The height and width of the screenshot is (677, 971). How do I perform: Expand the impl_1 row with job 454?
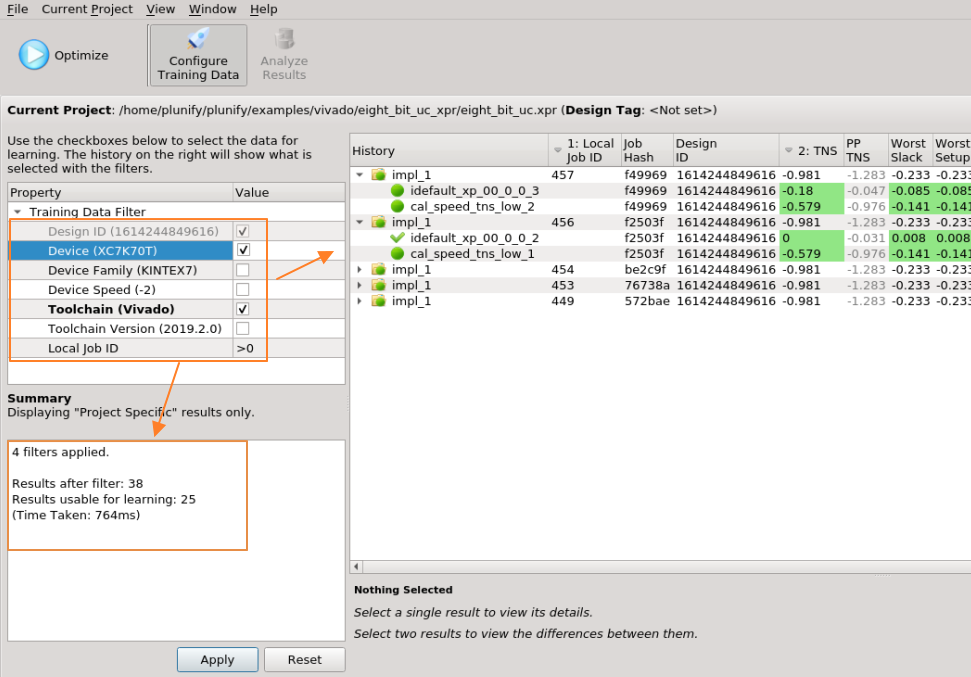click(x=359, y=269)
